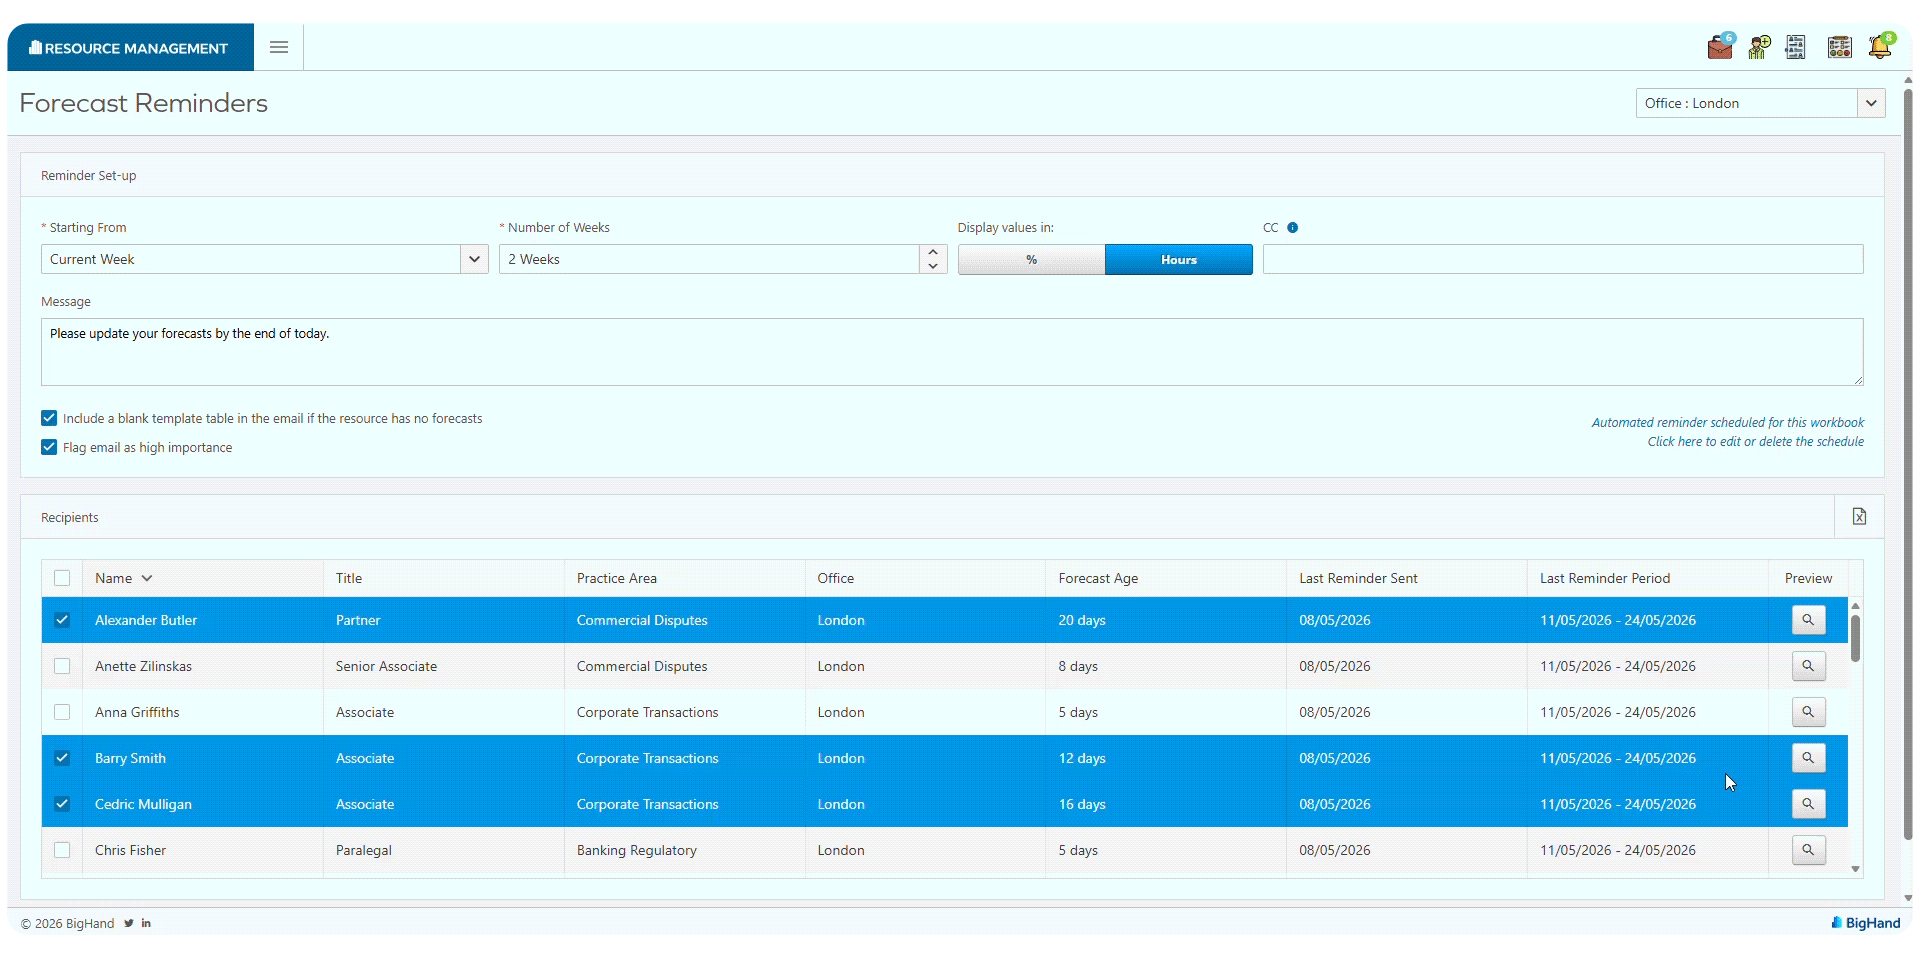The image size is (1920, 960).
Task: Open the notifications bell icon
Action: (1880, 46)
